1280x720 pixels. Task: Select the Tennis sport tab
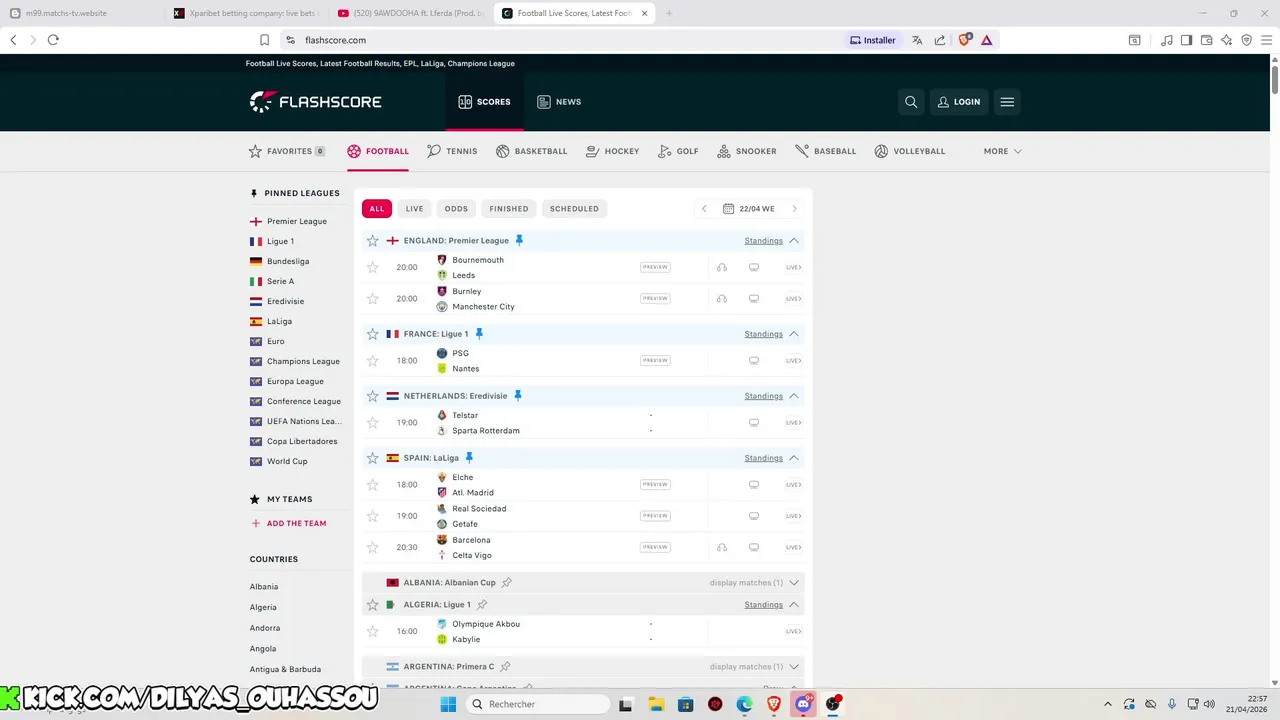[452, 151]
